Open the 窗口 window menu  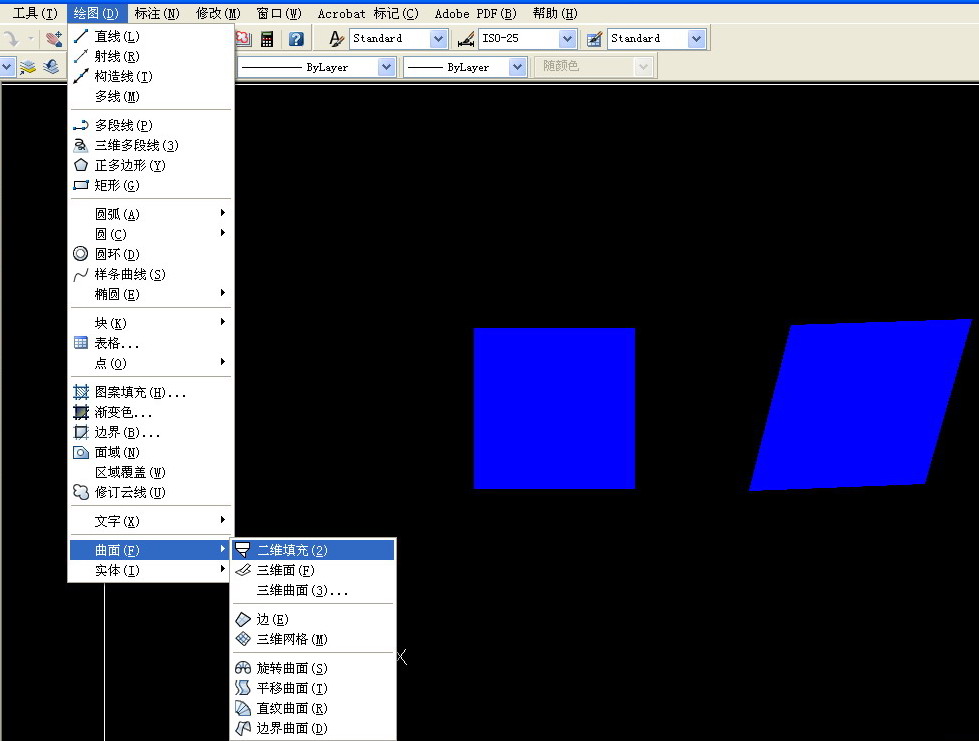(279, 14)
